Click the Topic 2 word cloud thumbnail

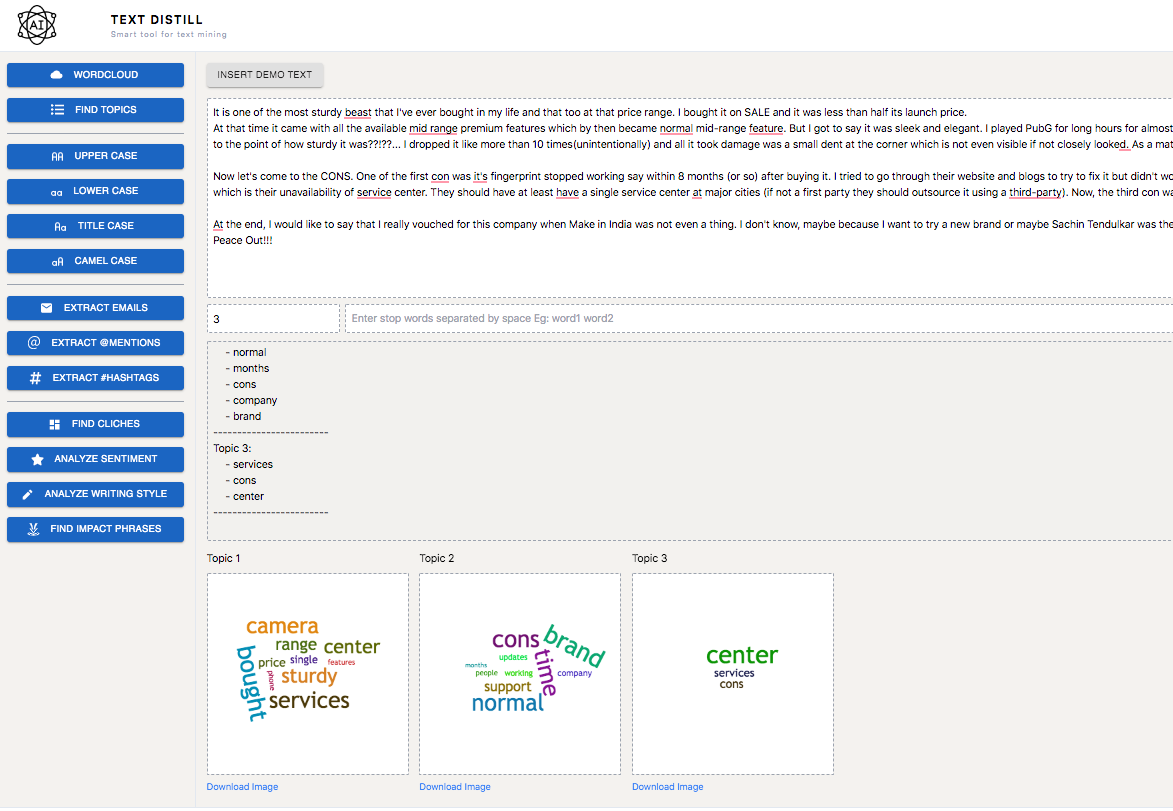click(x=519, y=673)
